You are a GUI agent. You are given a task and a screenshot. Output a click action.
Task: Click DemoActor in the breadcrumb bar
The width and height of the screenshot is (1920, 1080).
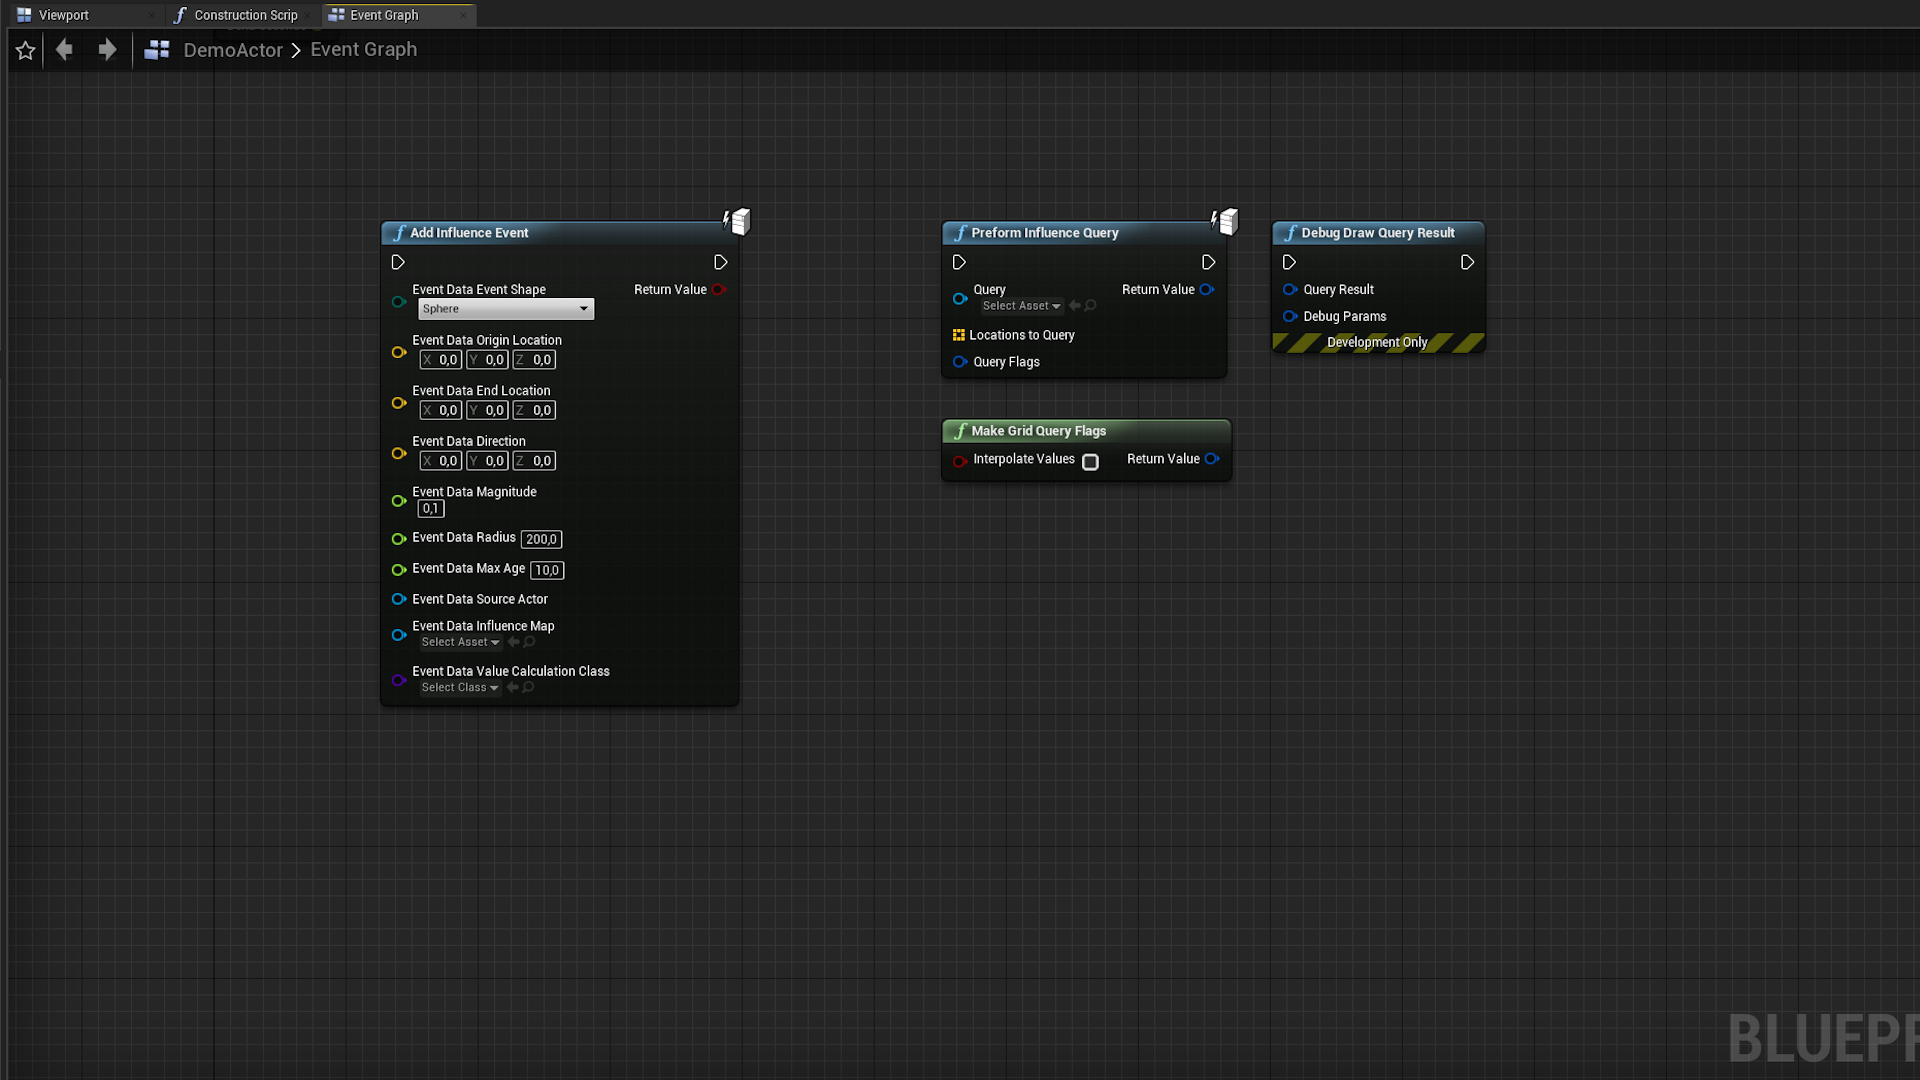(232, 49)
